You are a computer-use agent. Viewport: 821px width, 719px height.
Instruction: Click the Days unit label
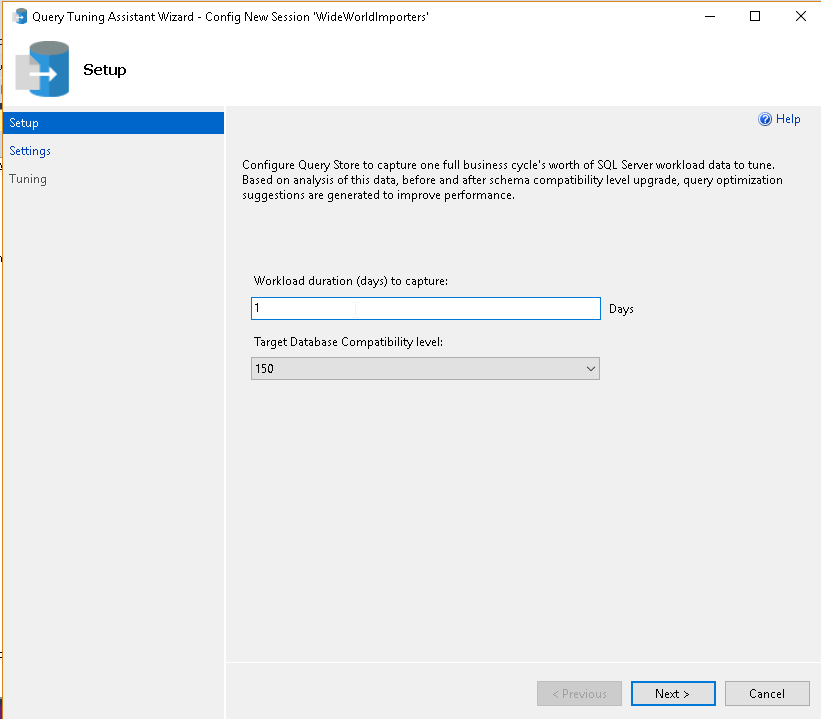pyautogui.click(x=621, y=309)
